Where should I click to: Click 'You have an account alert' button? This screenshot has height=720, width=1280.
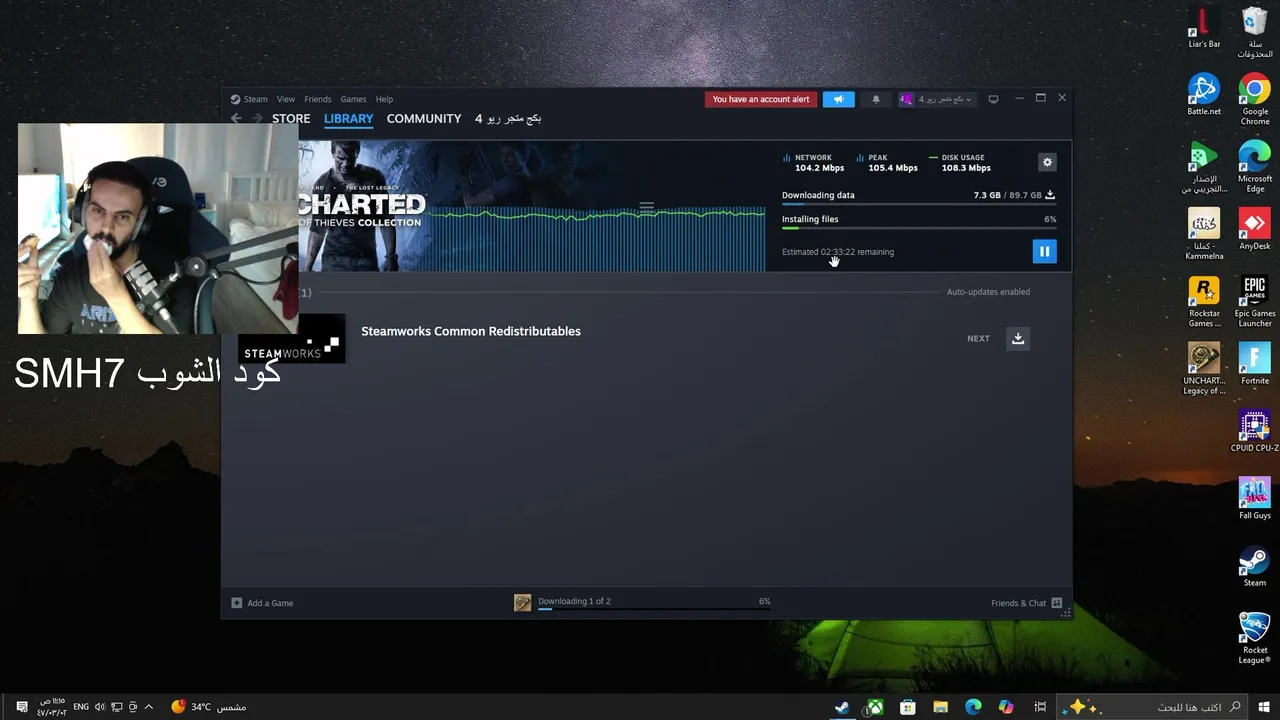(761, 99)
